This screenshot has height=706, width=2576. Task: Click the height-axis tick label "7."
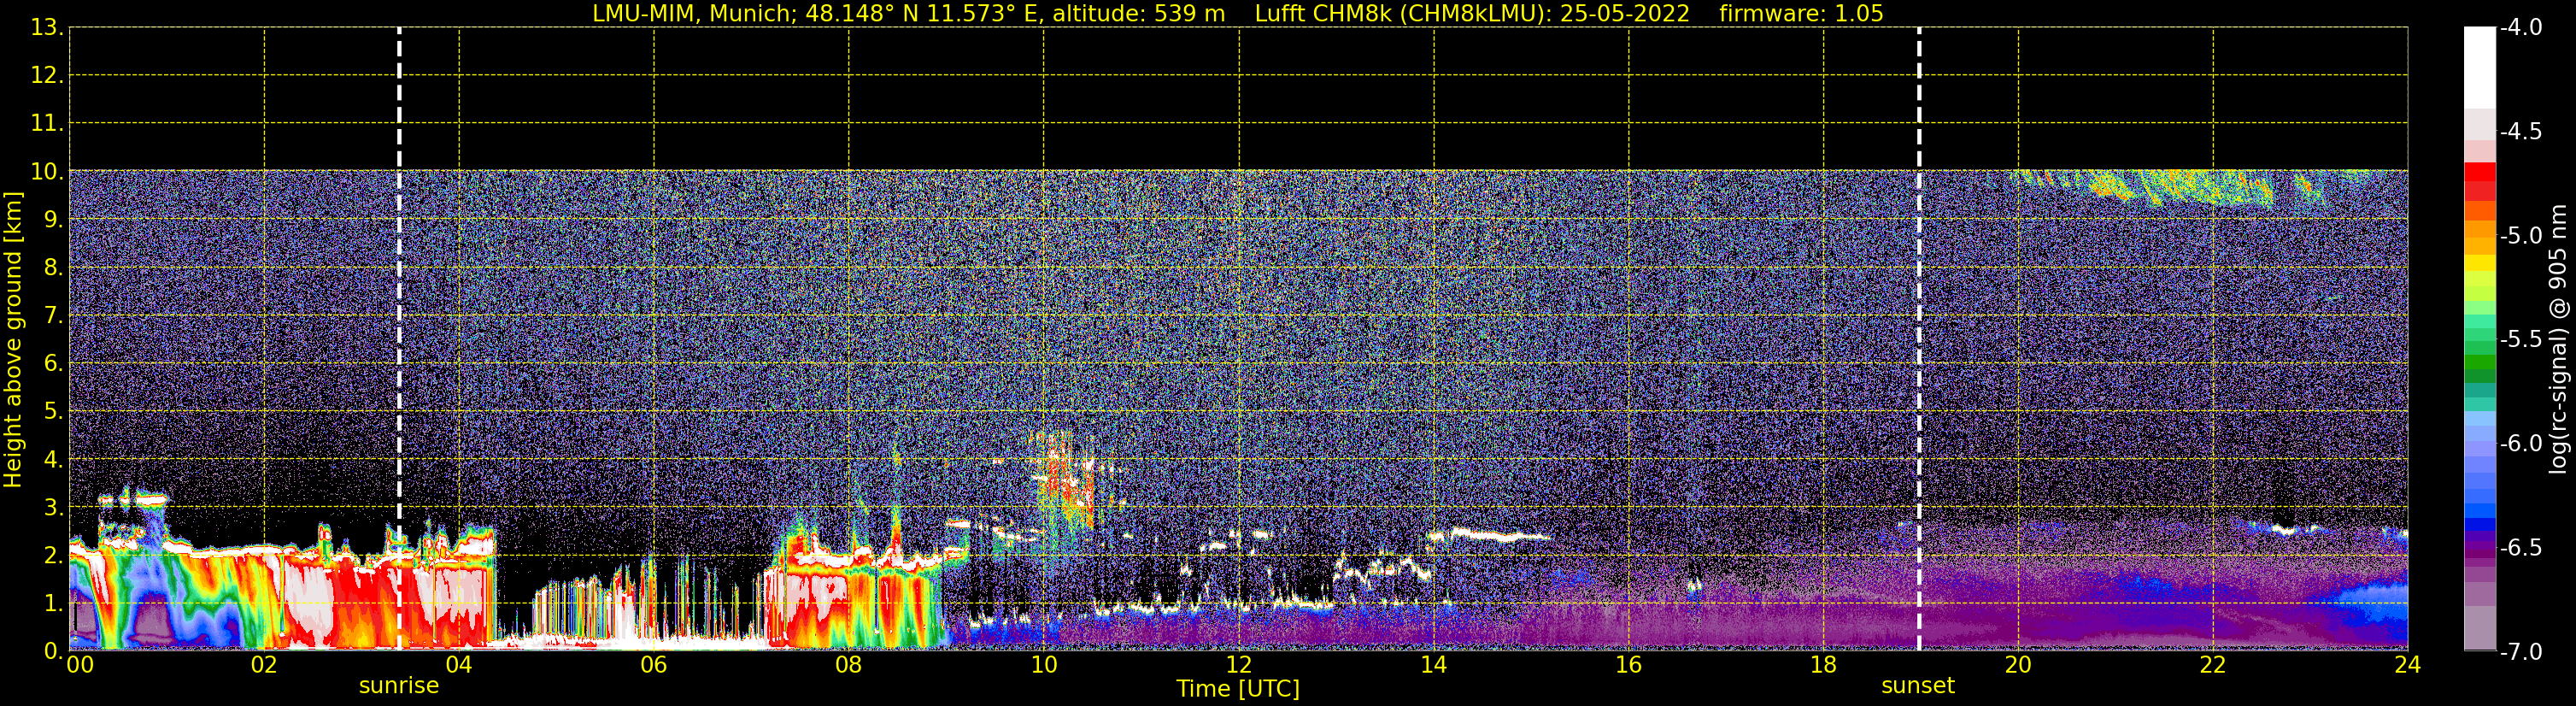pos(53,316)
